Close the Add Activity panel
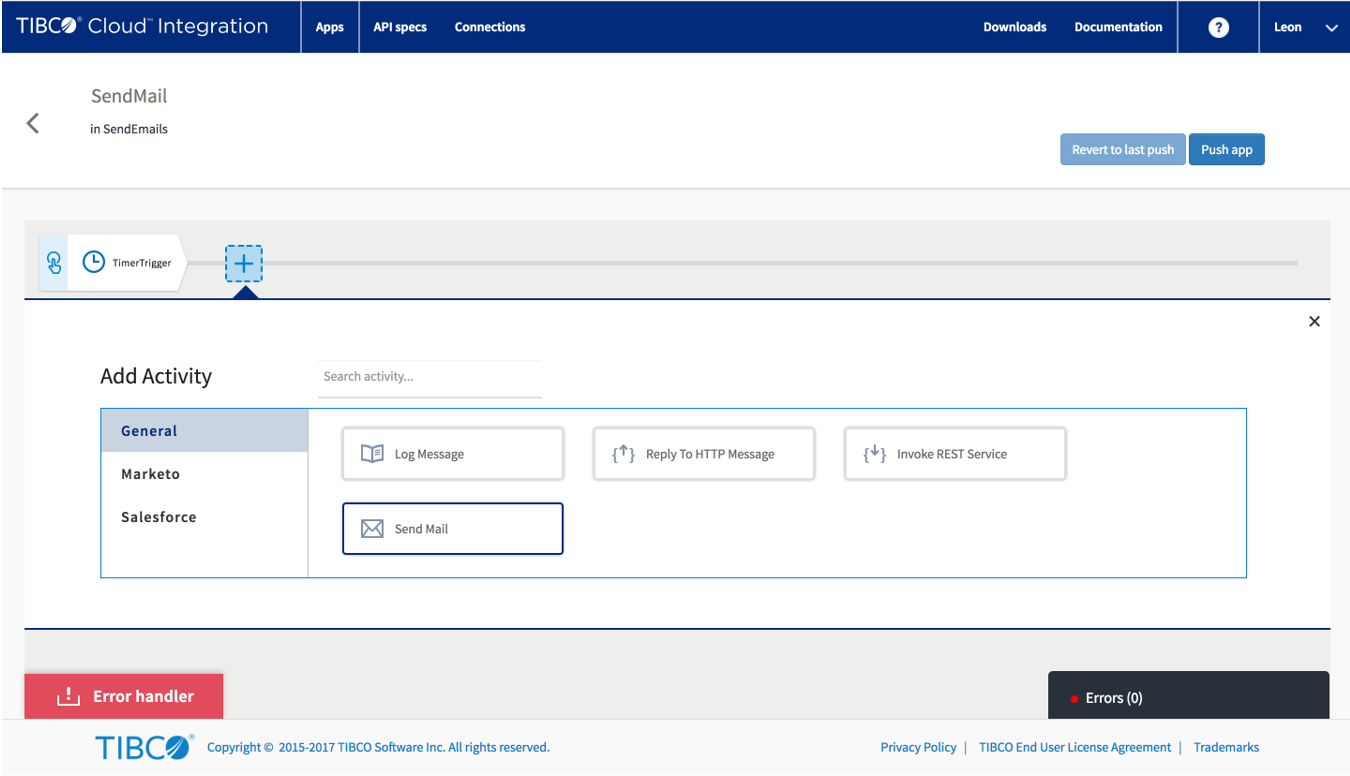The image size is (1350, 776). 1314,321
